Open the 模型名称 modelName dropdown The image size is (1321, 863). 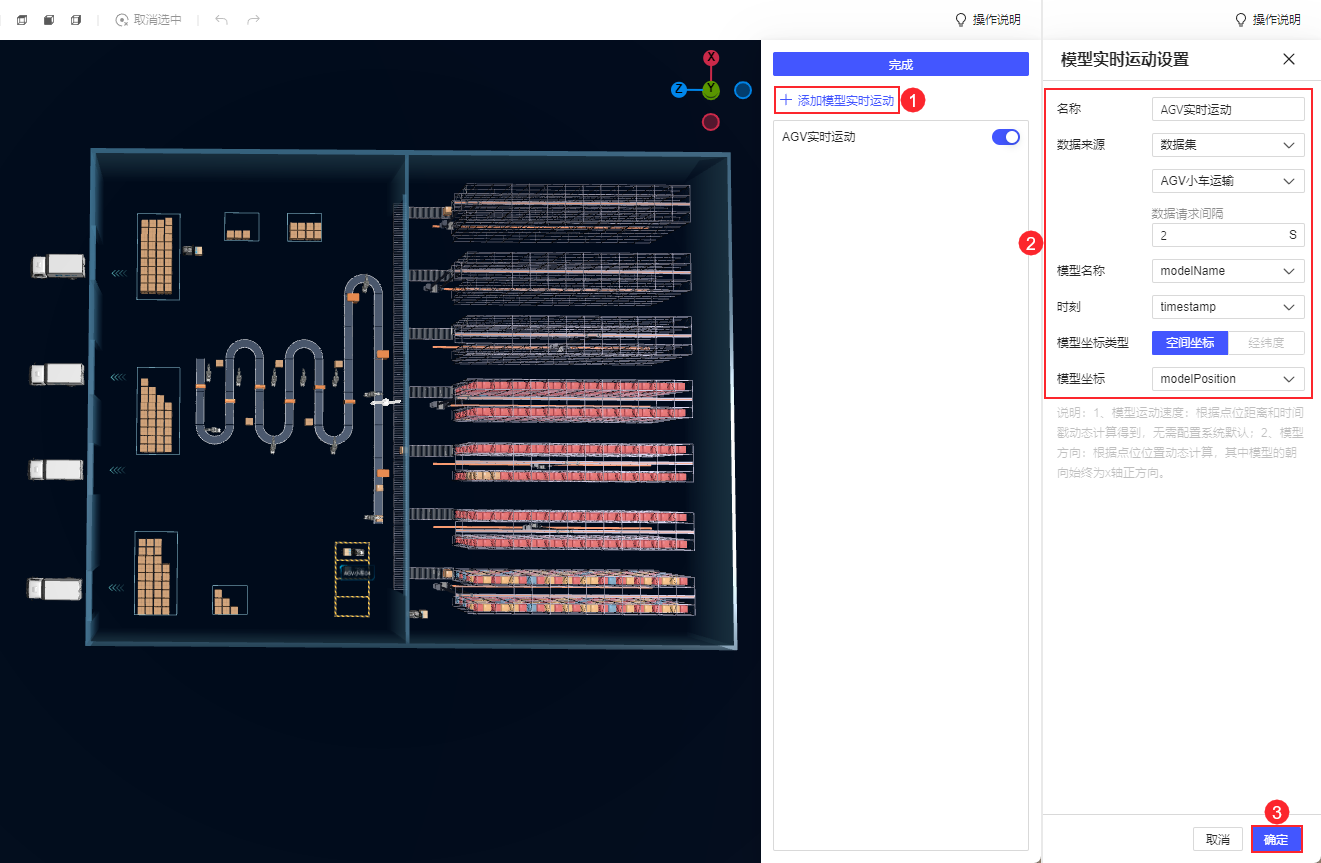1228,271
